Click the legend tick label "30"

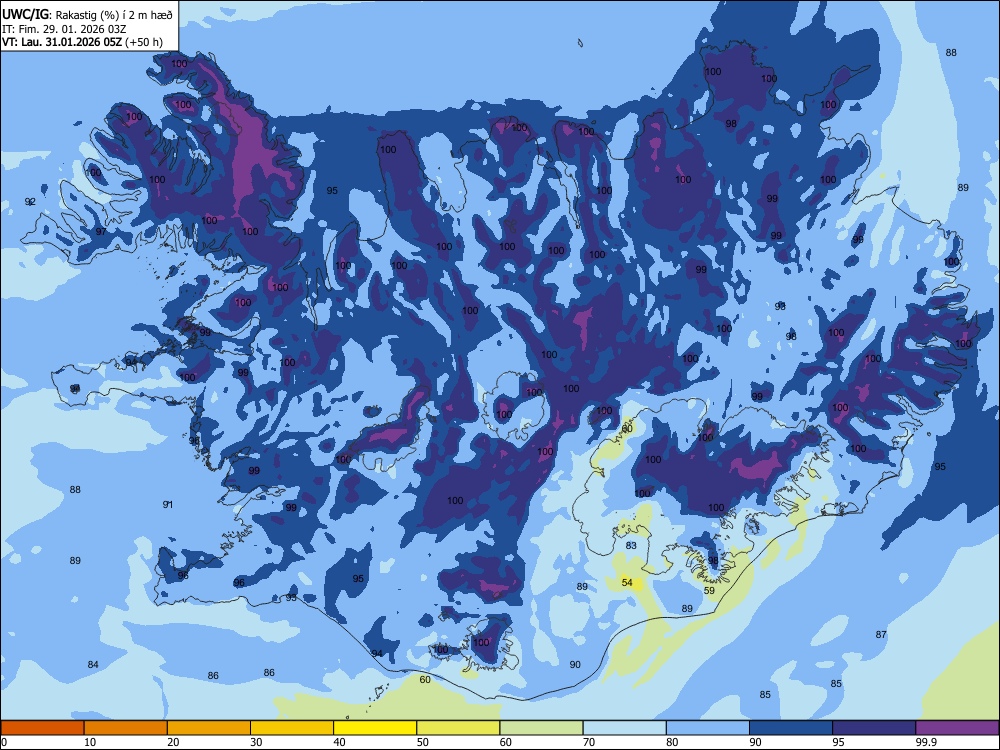[x=256, y=742]
